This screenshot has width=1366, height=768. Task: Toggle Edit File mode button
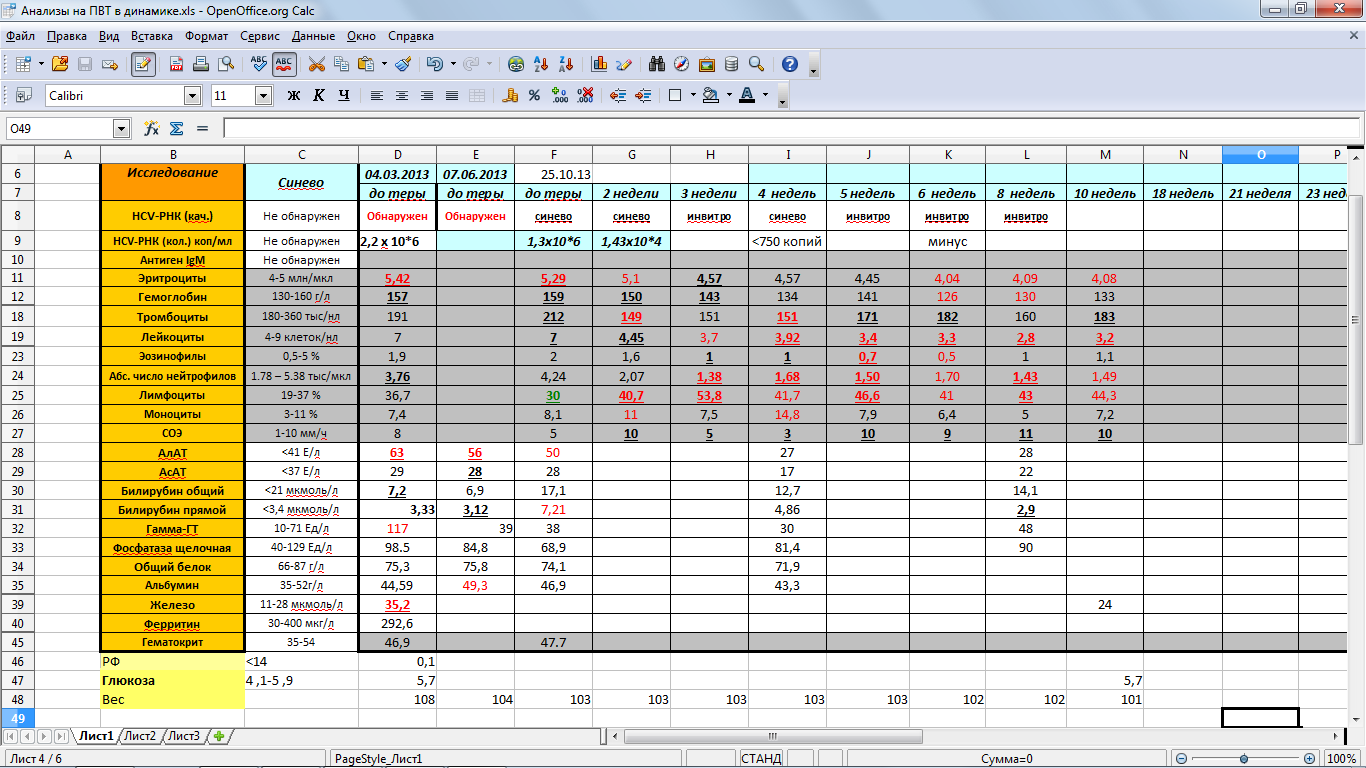point(143,64)
